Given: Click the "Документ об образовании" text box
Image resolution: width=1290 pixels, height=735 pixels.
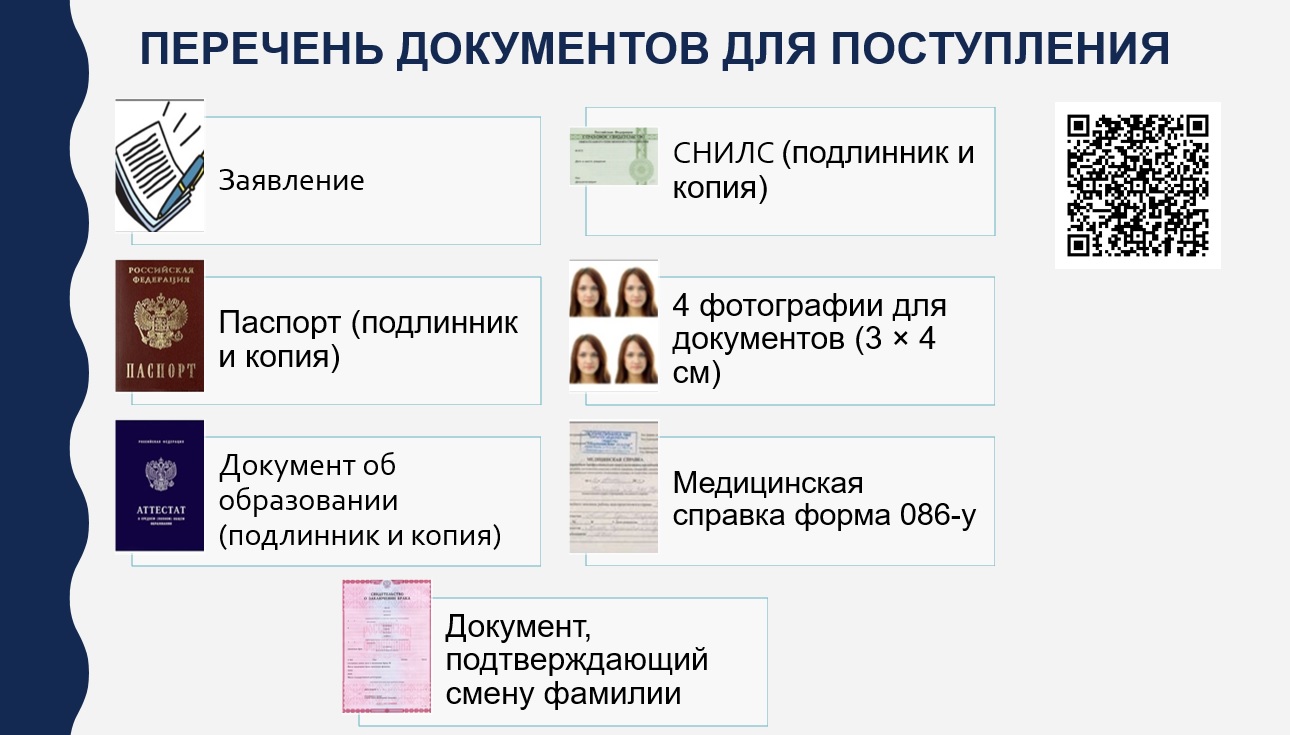Looking at the screenshot, I should tap(359, 500).
